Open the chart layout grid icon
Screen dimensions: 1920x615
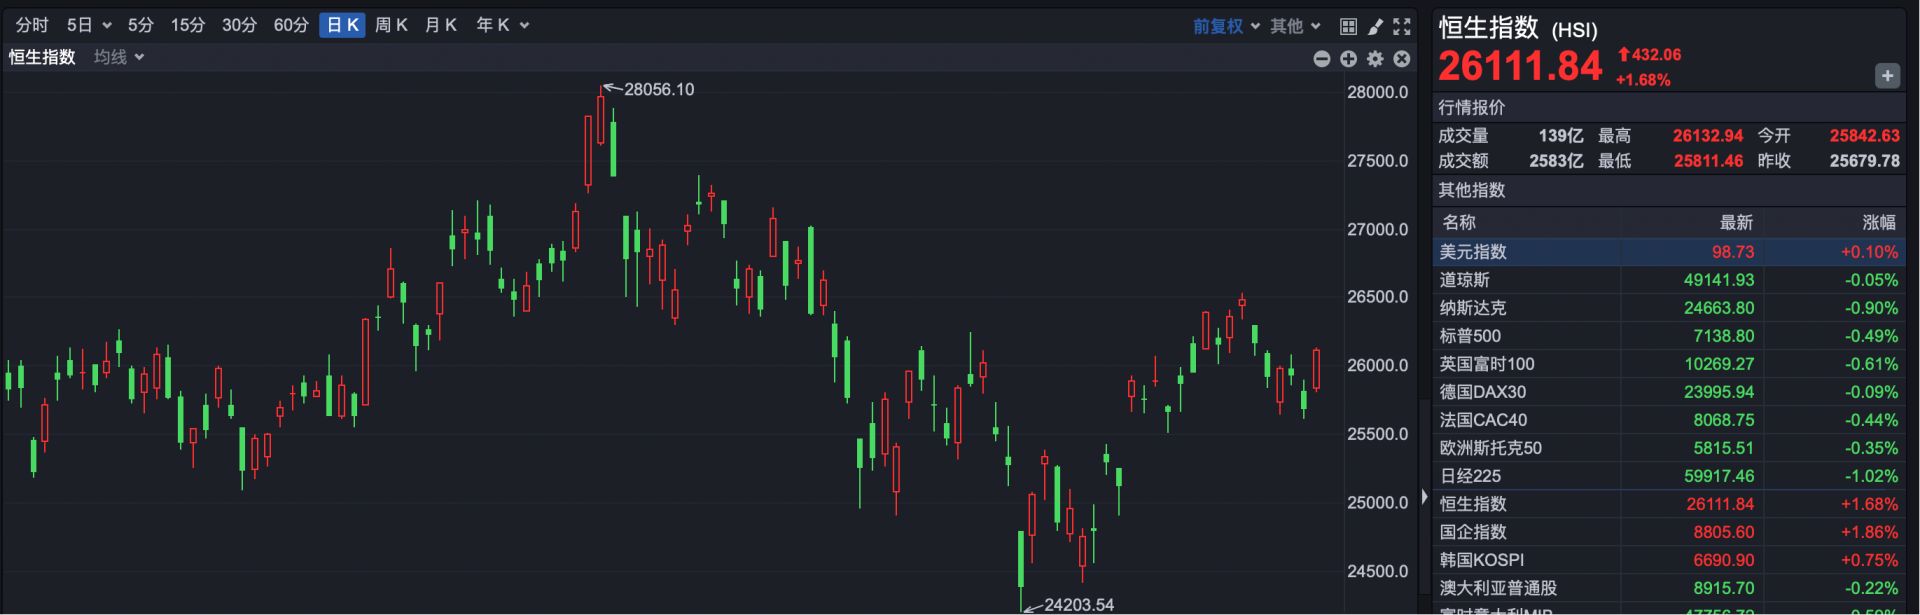(x=1348, y=26)
